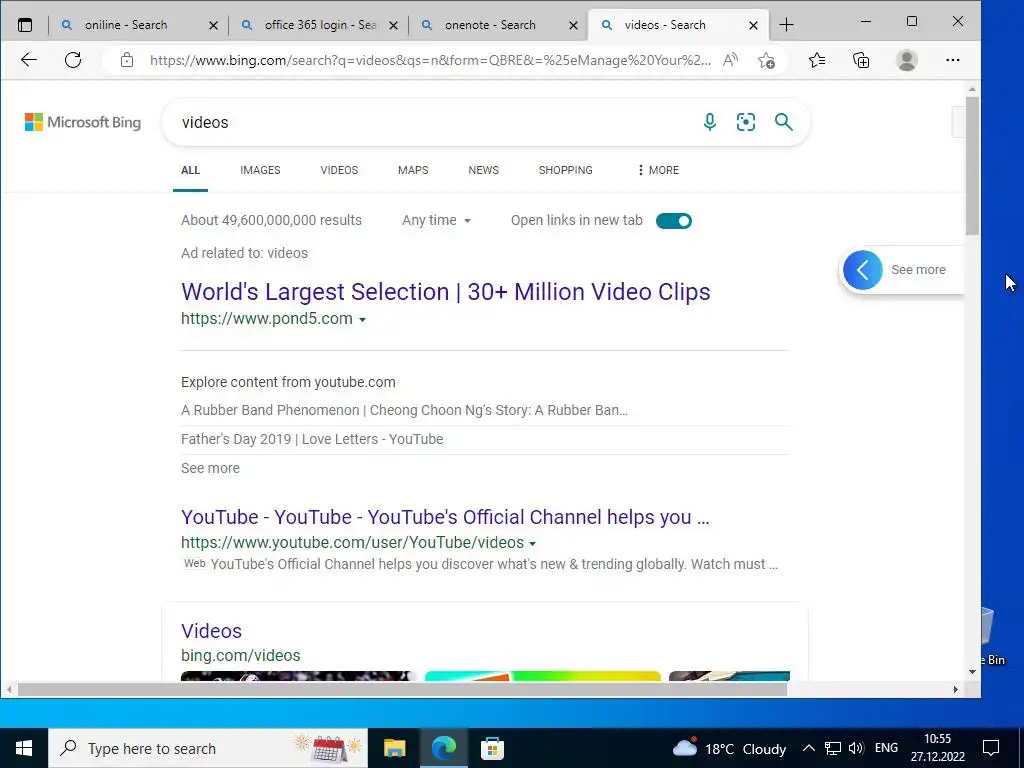
Task: Start Read aloud from address bar icon
Action: 730,60
